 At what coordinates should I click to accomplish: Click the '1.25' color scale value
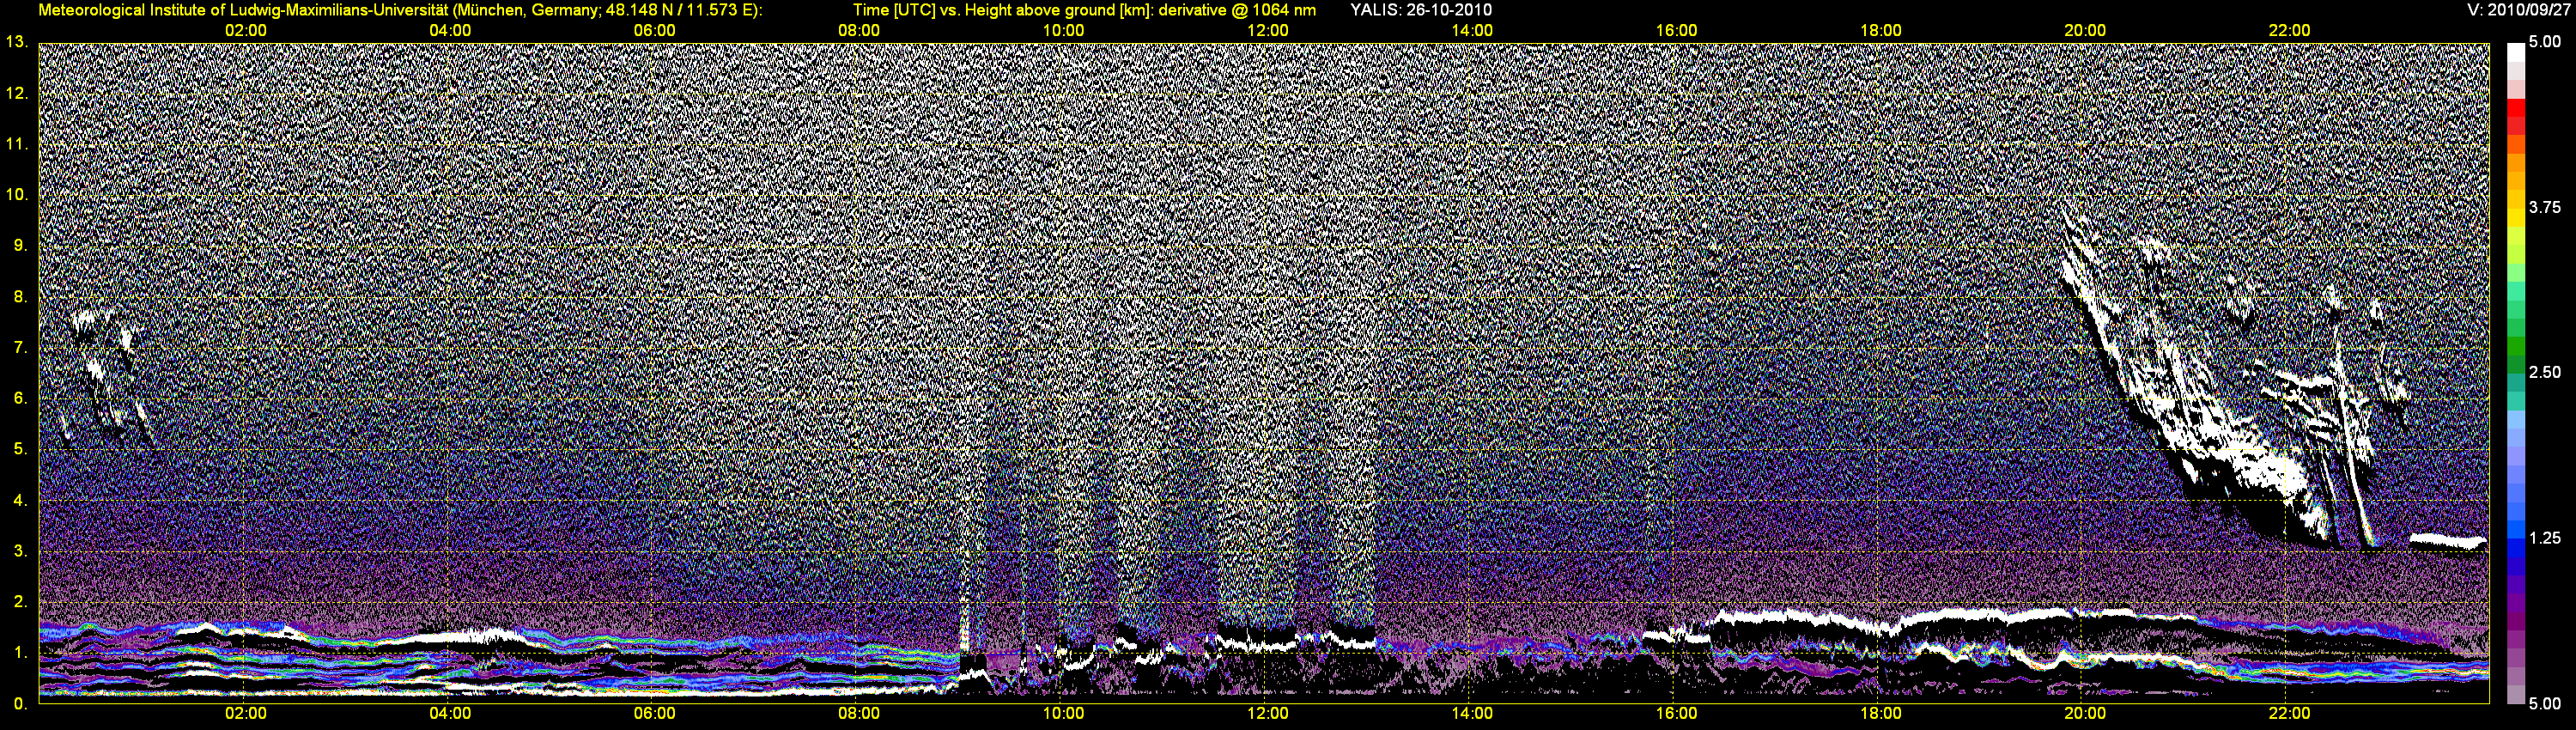(x=2545, y=538)
